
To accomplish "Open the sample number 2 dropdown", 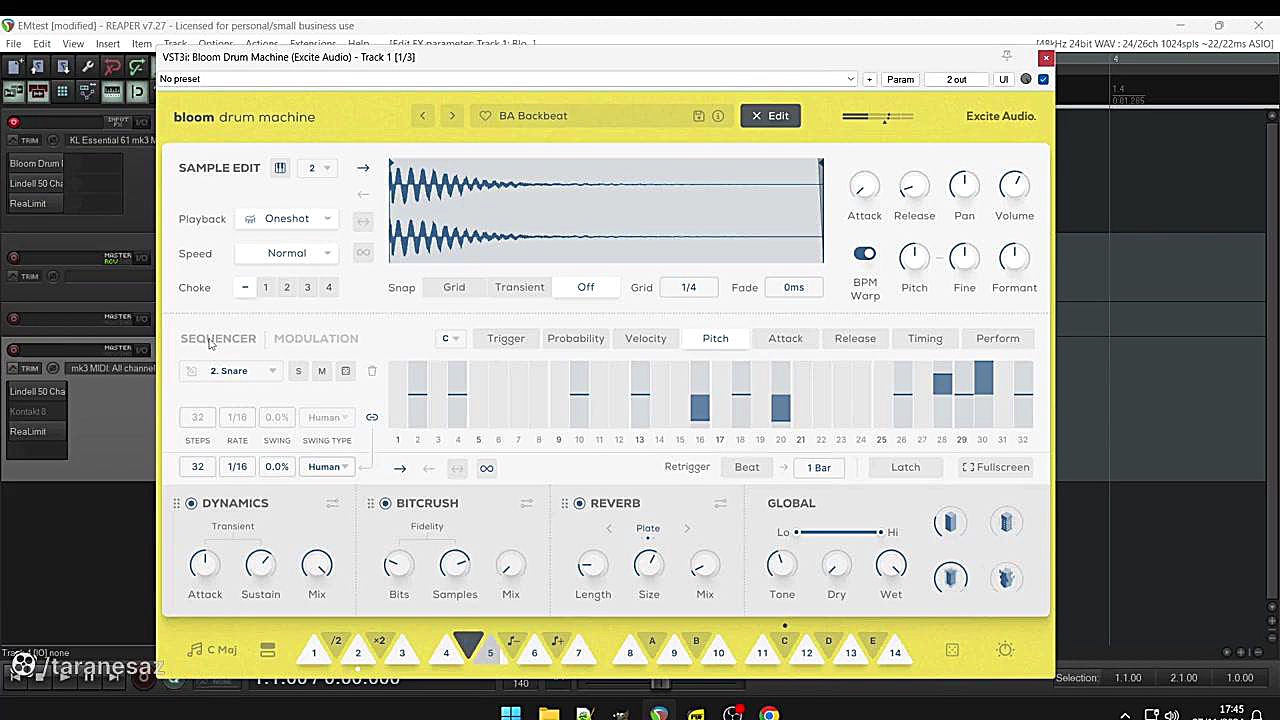I will point(318,168).
